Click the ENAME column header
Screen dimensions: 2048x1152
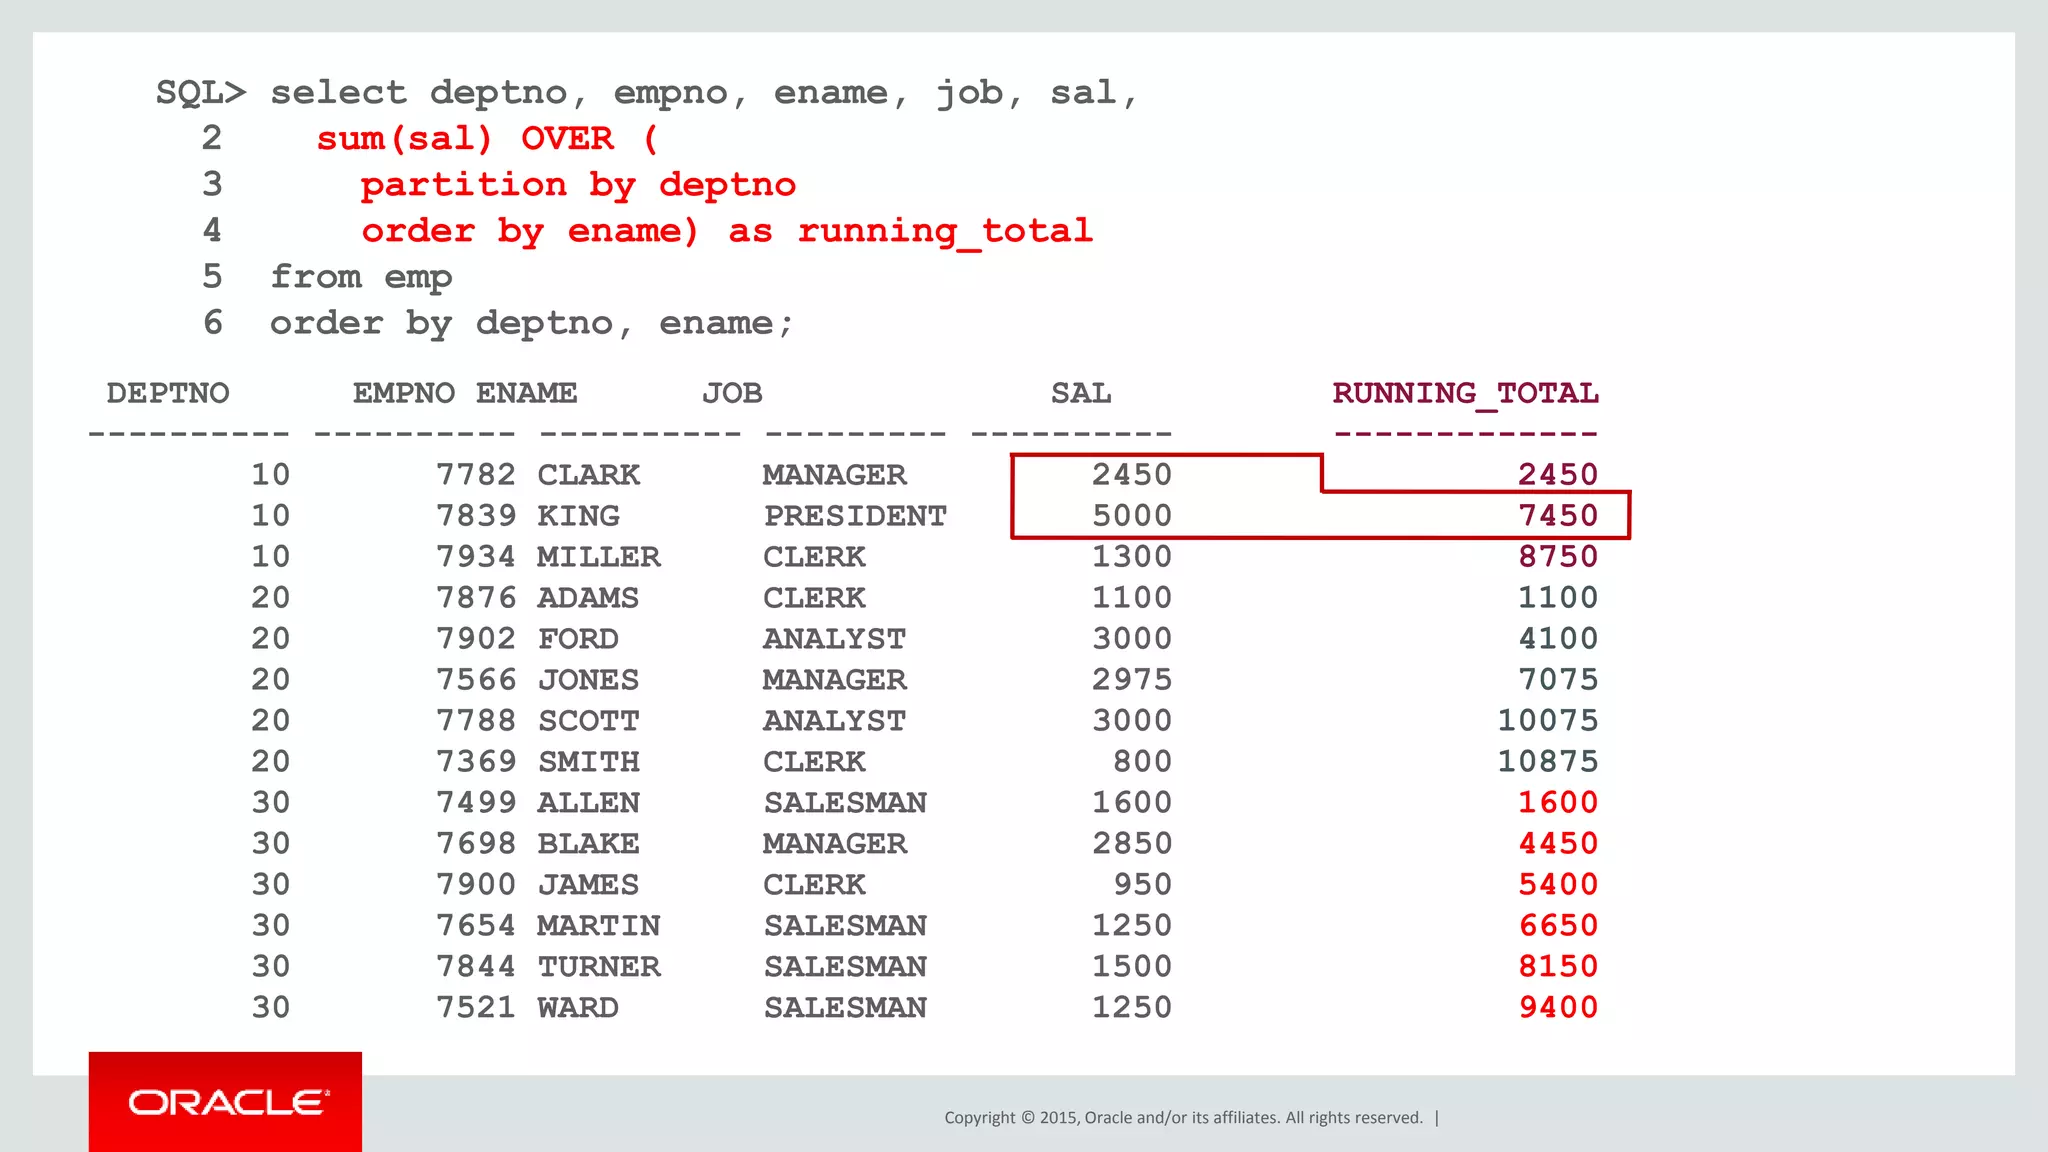[527, 393]
